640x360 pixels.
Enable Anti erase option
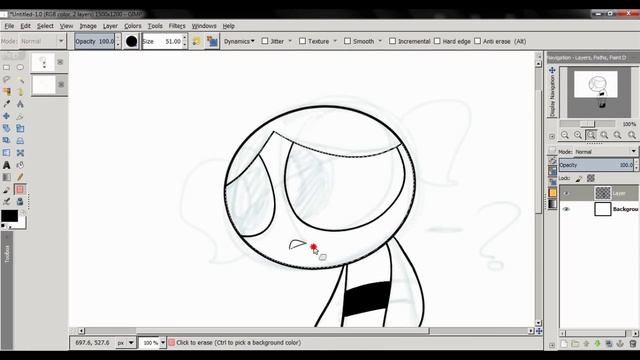pos(478,41)
